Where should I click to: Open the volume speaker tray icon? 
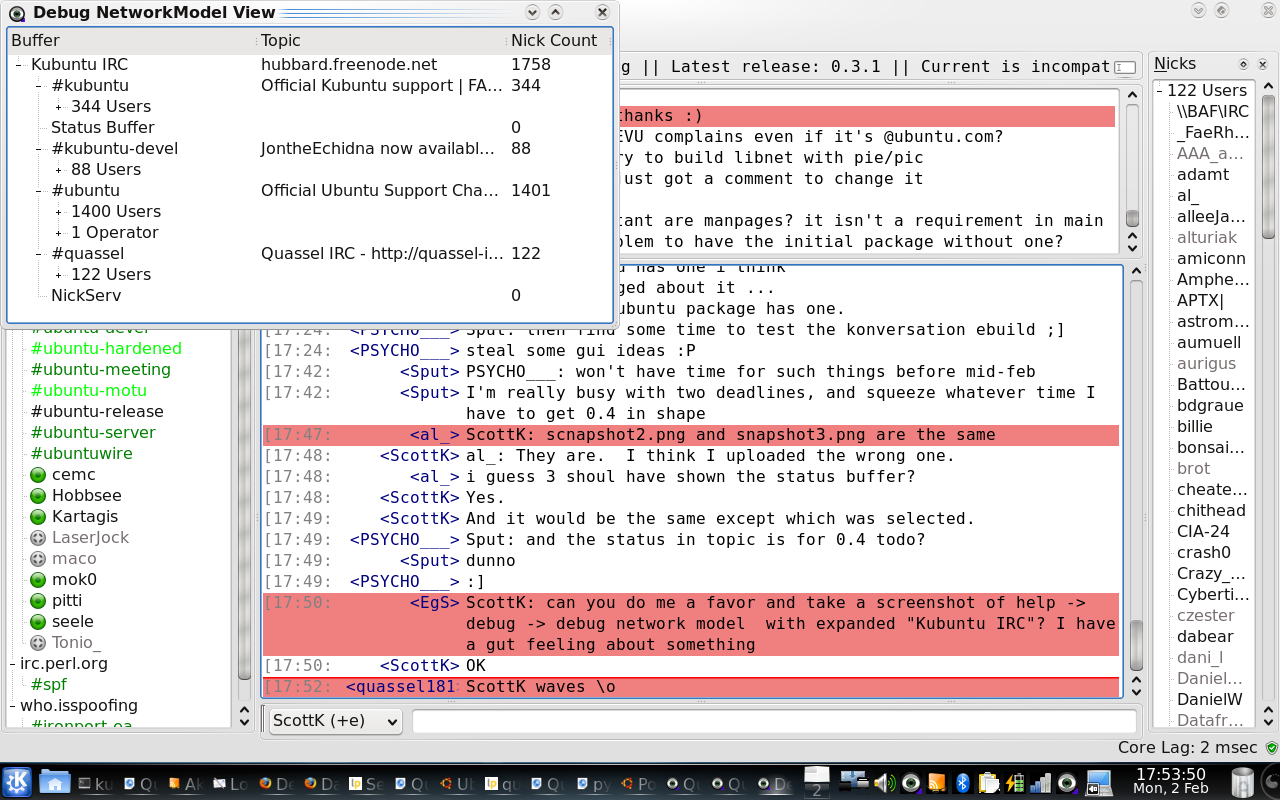(x=883, y=783)
